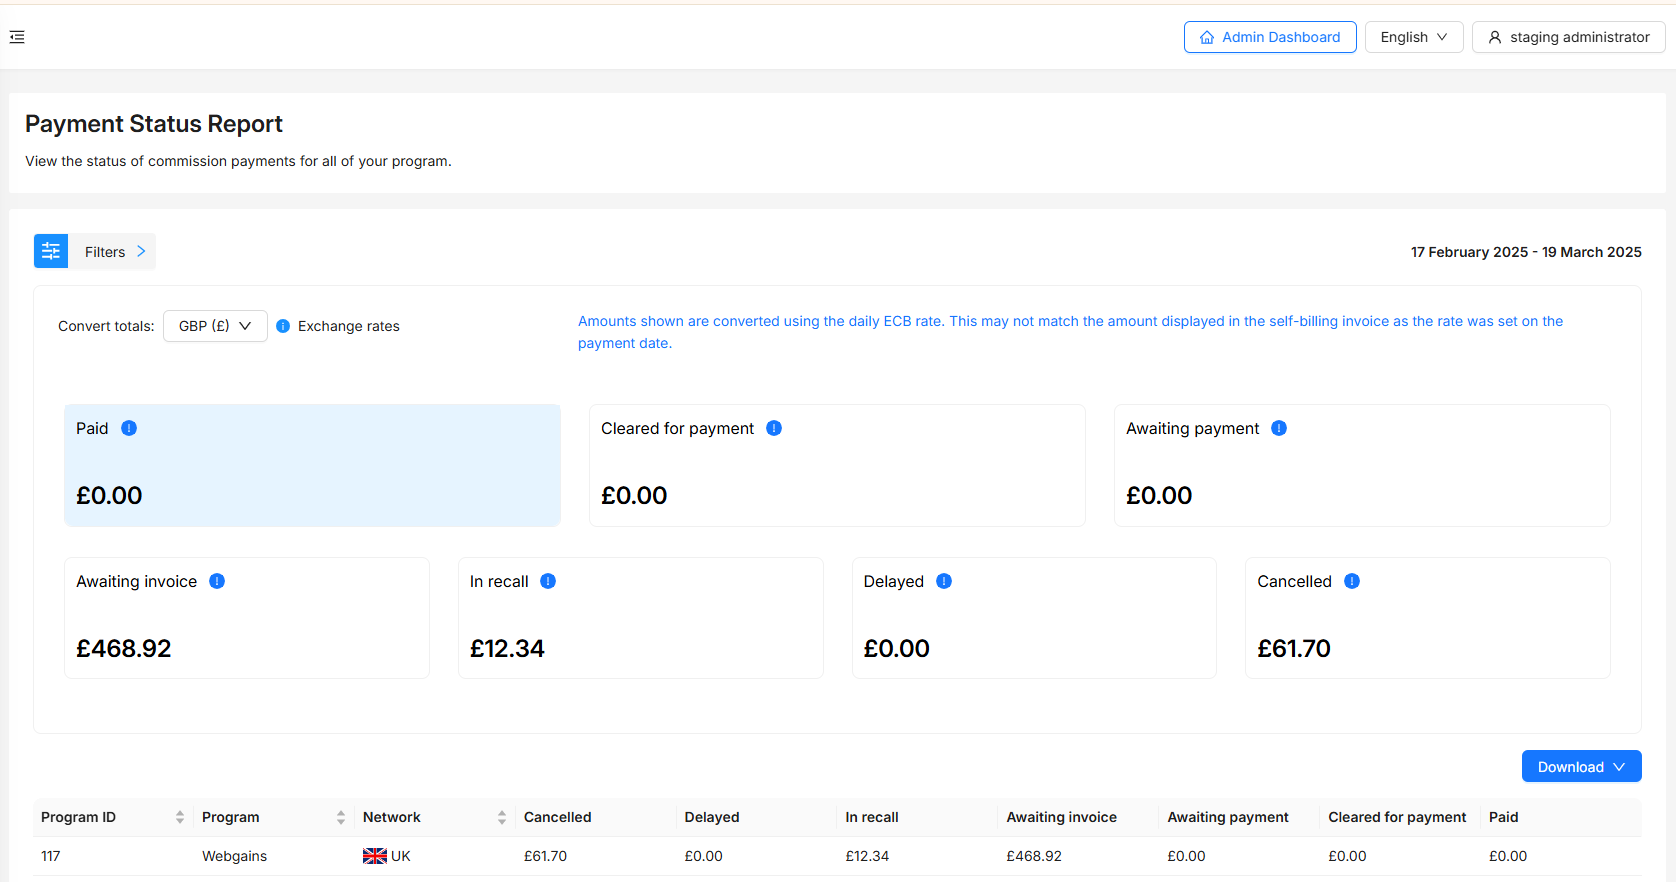Click the In recall info icon
Image resolution: width=1676 pixels, height=882 pixels.
point(548,581)
